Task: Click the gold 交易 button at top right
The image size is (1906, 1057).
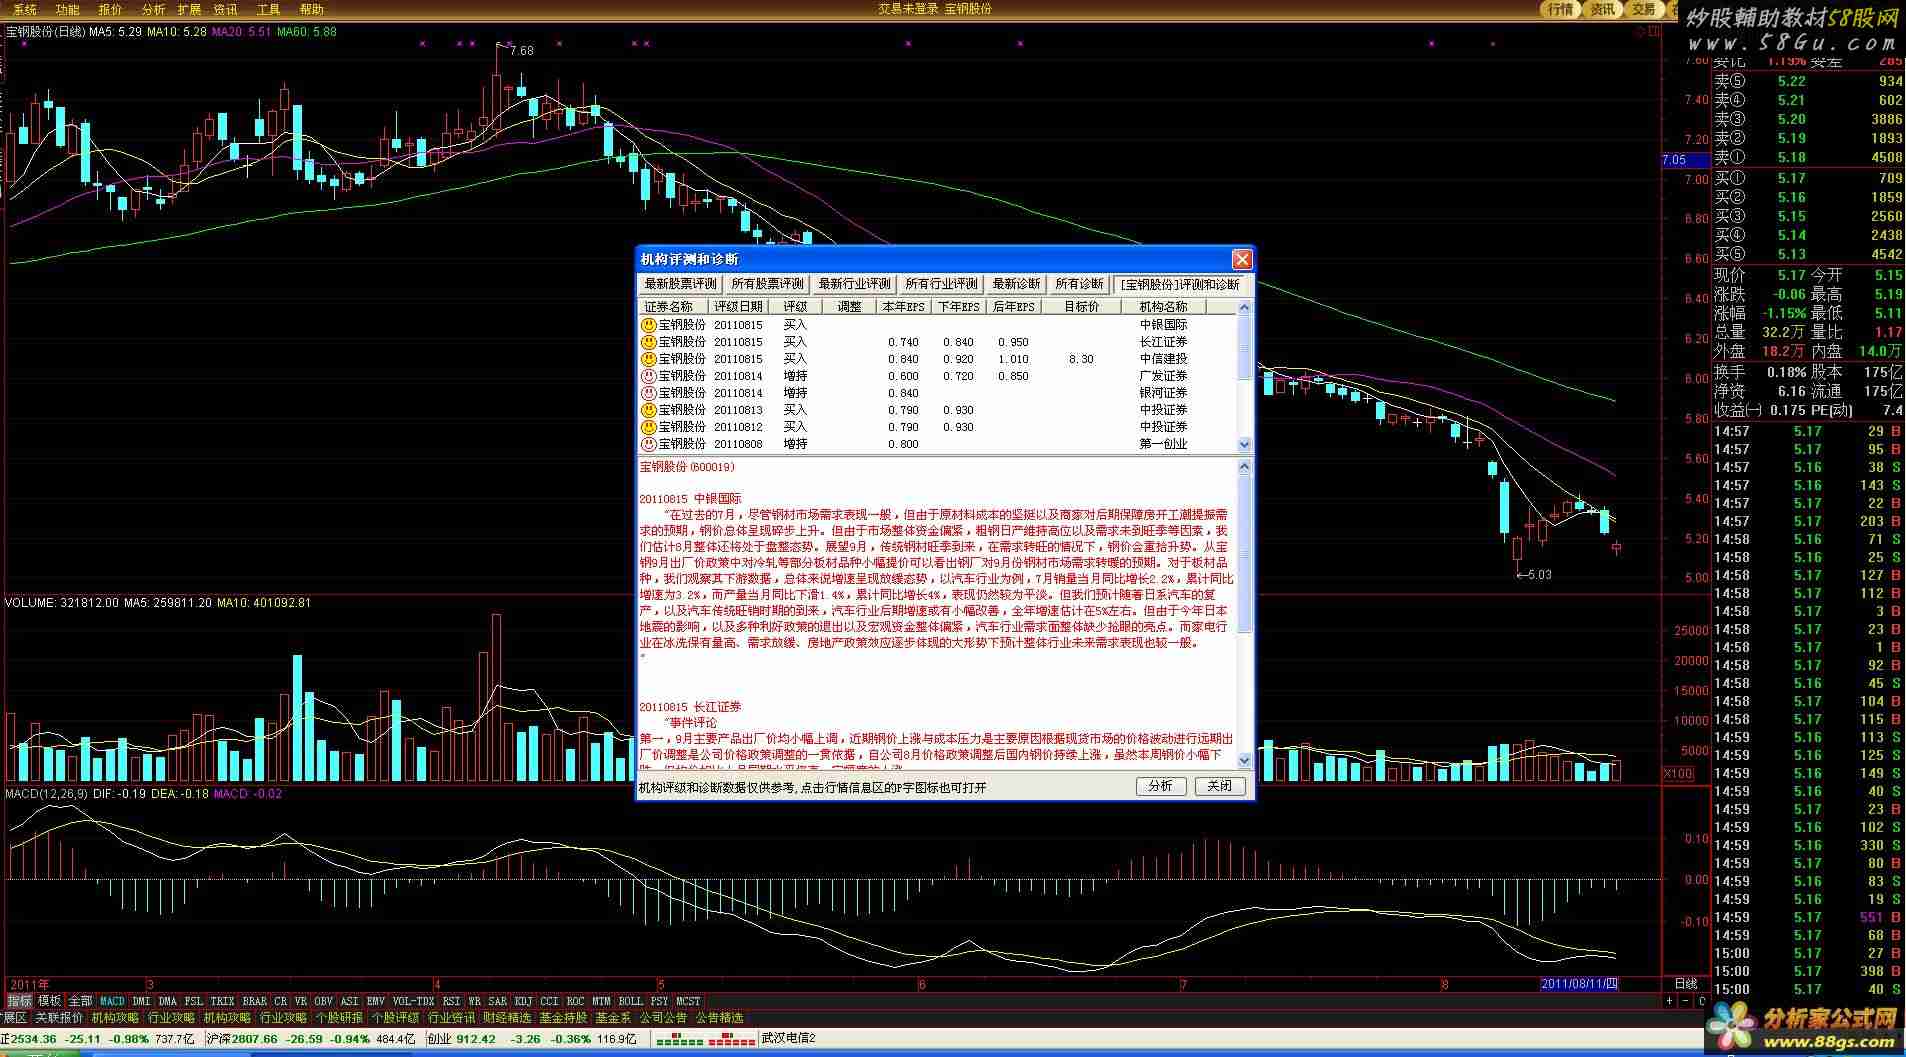Action: pyautogui.click(x=1644, y=9)
